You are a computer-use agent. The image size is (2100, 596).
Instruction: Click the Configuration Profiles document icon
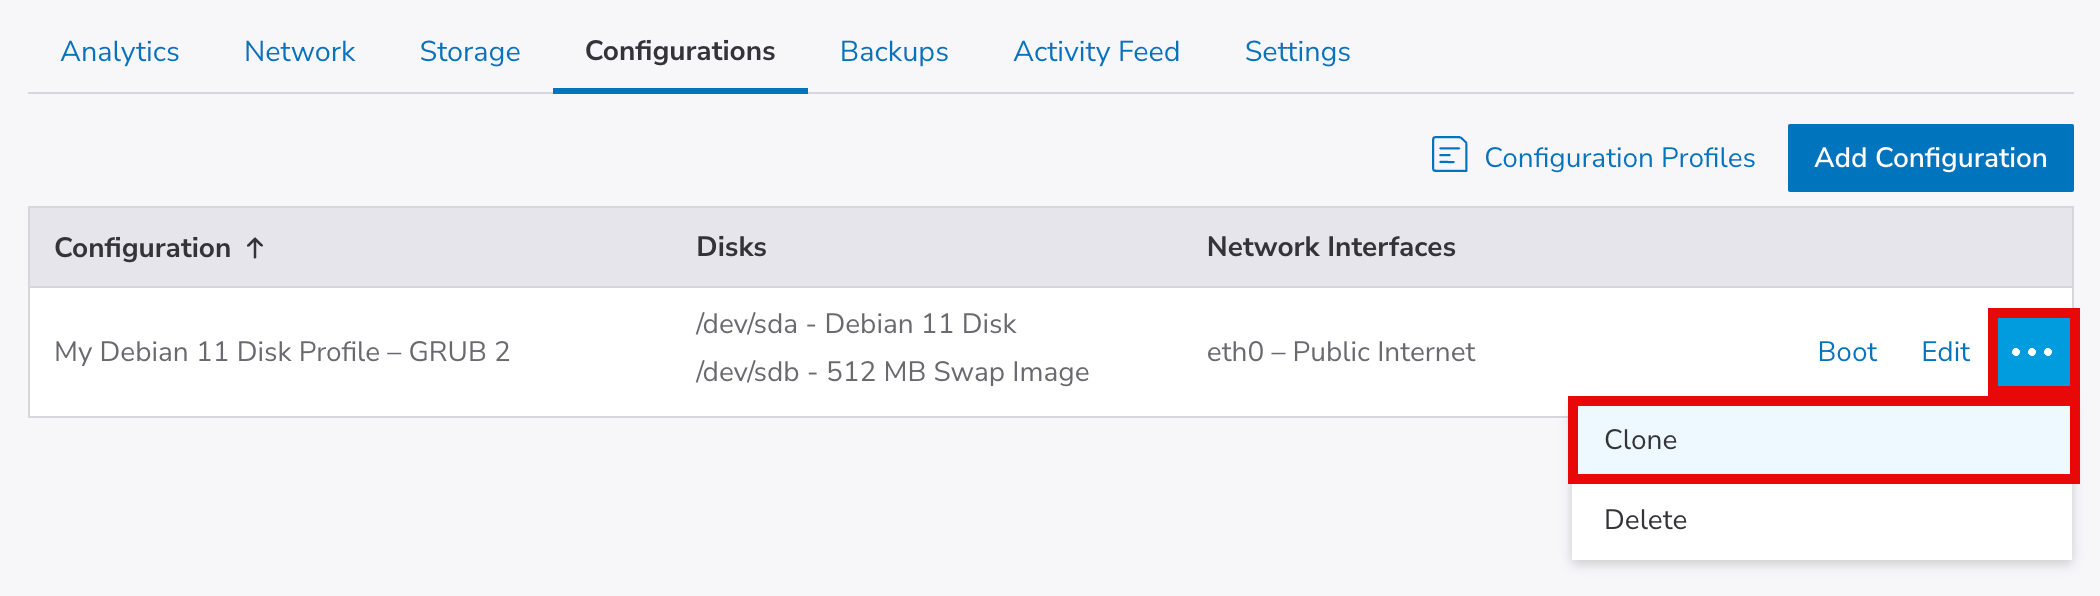tap(1449, 156)
